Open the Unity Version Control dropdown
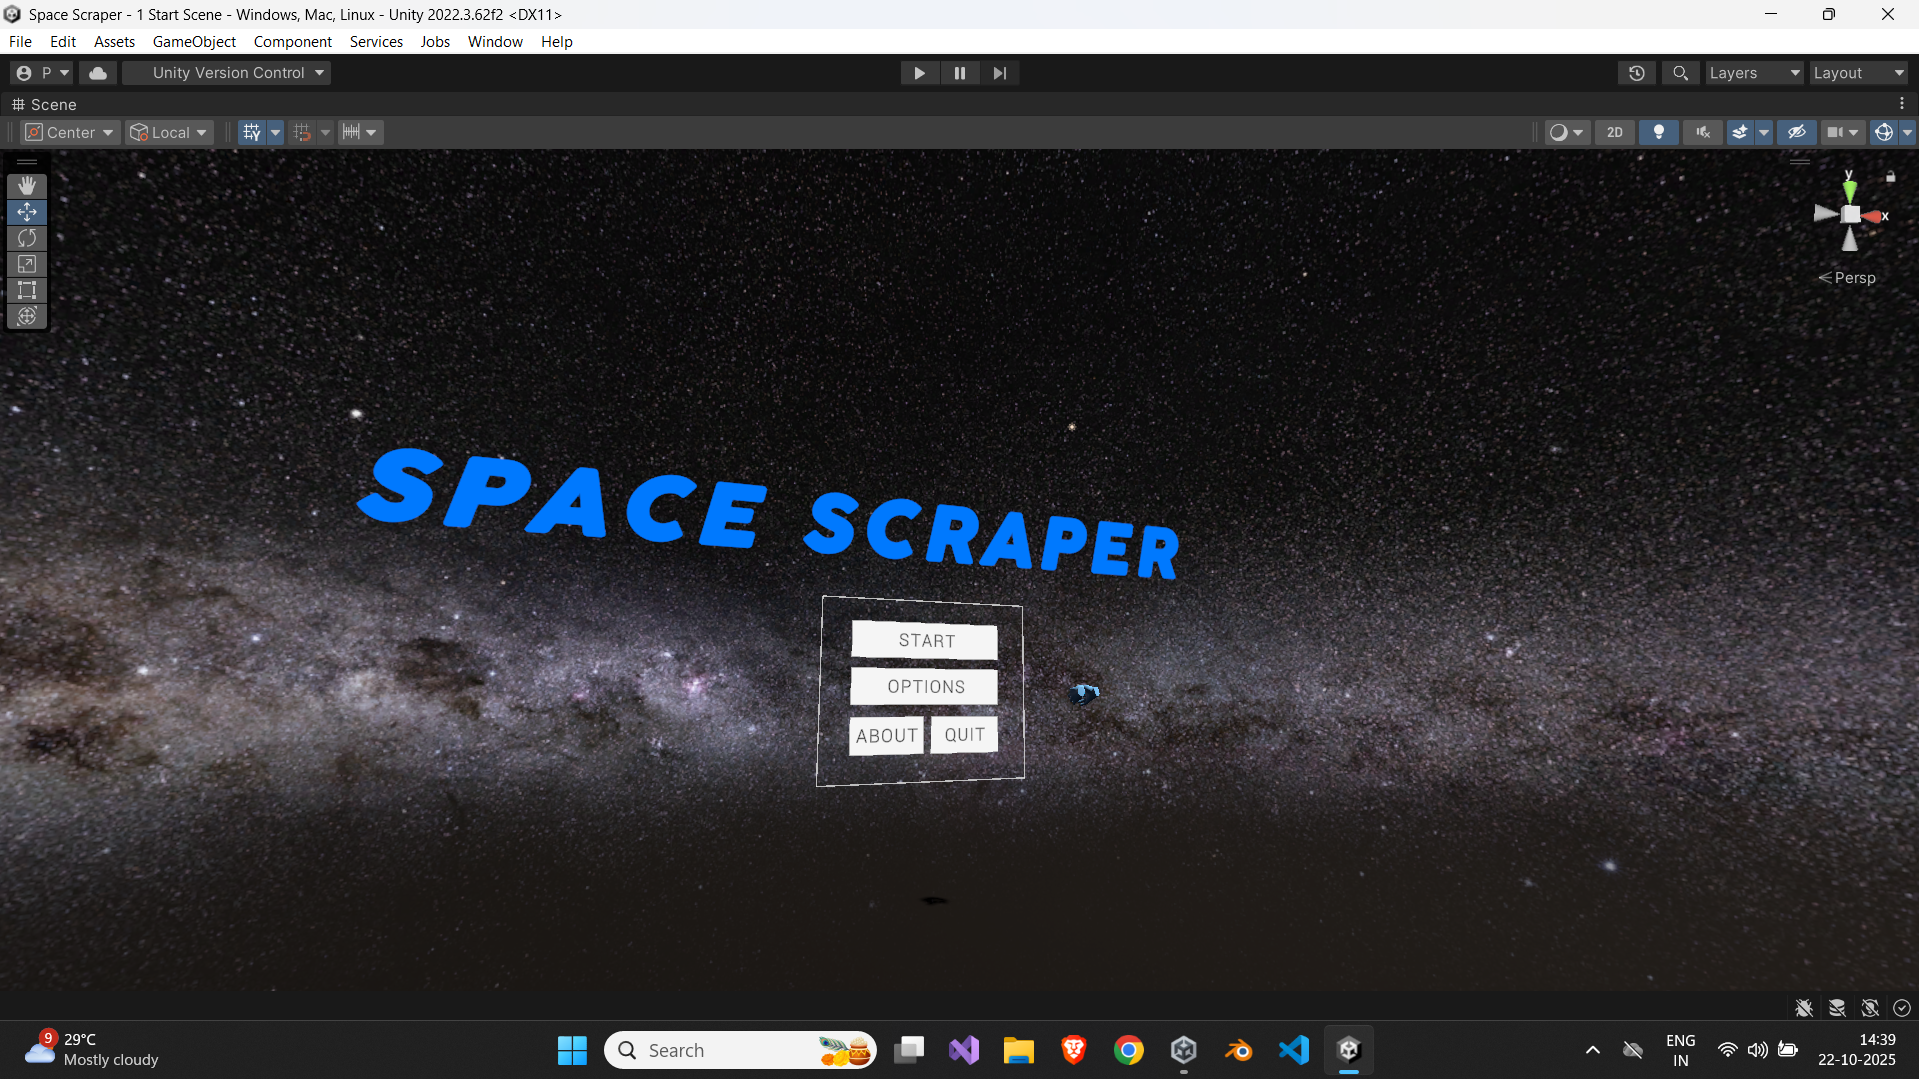Screen dimensions: 1919x1079 tap(226, 73)
